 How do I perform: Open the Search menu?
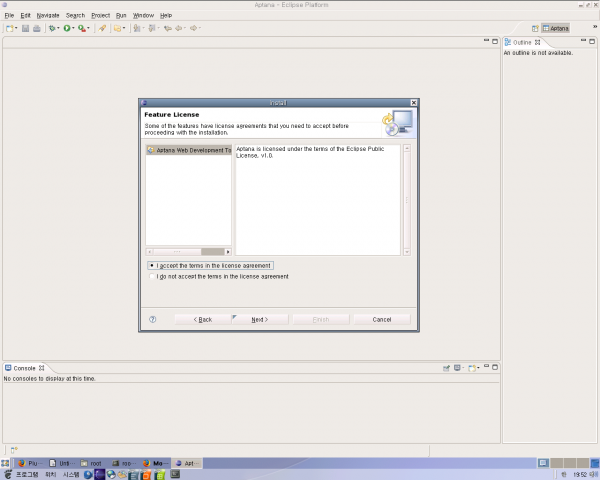pyautogui.click(x=75, y=15)
